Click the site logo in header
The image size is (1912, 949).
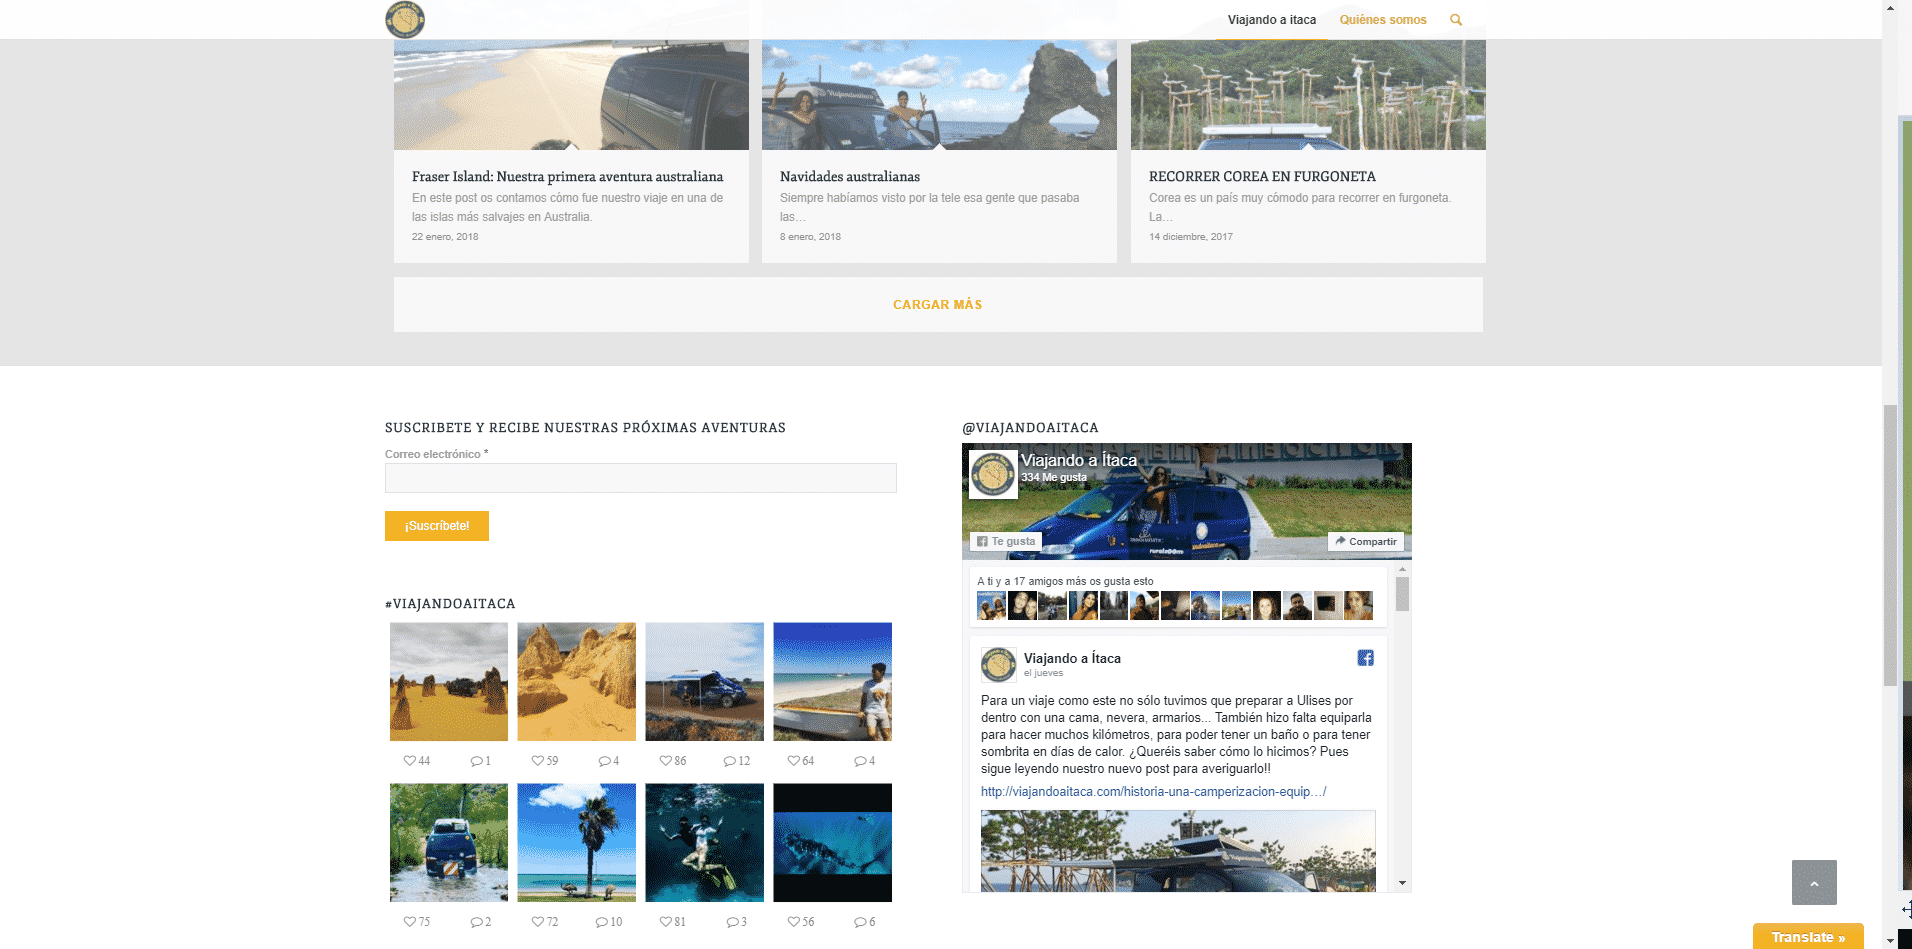405,20
